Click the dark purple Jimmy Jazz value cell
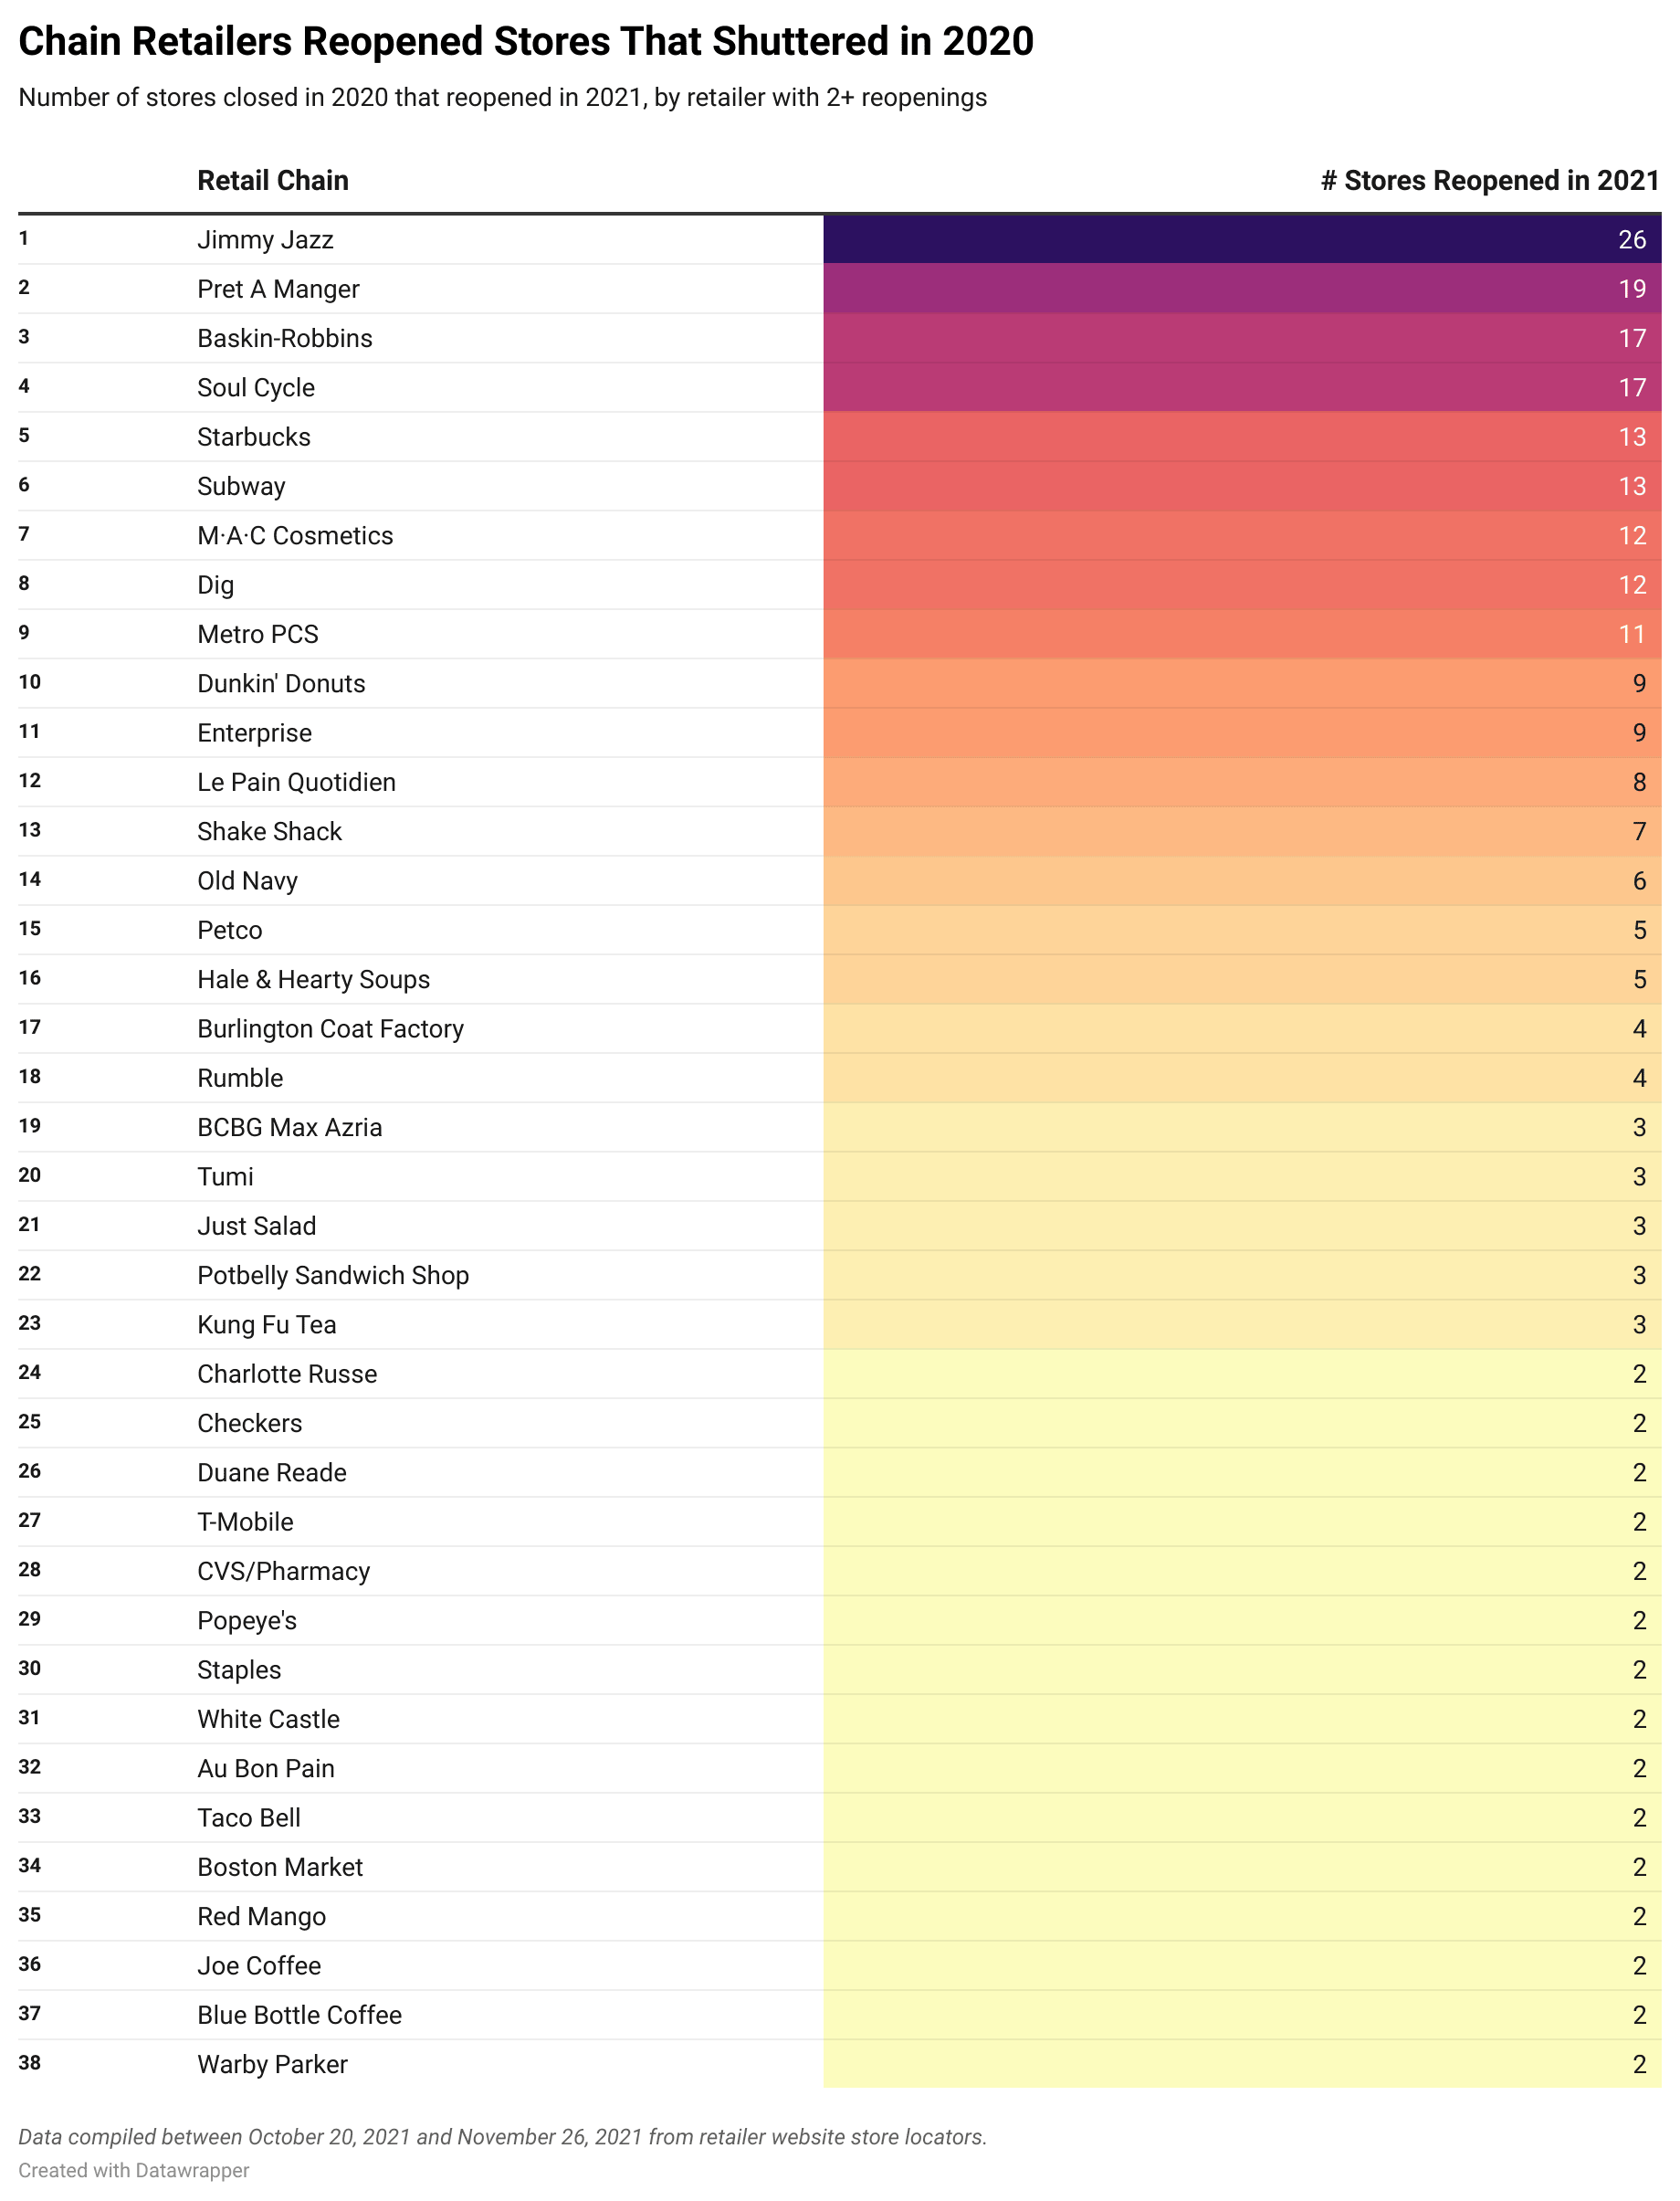 1241,240
